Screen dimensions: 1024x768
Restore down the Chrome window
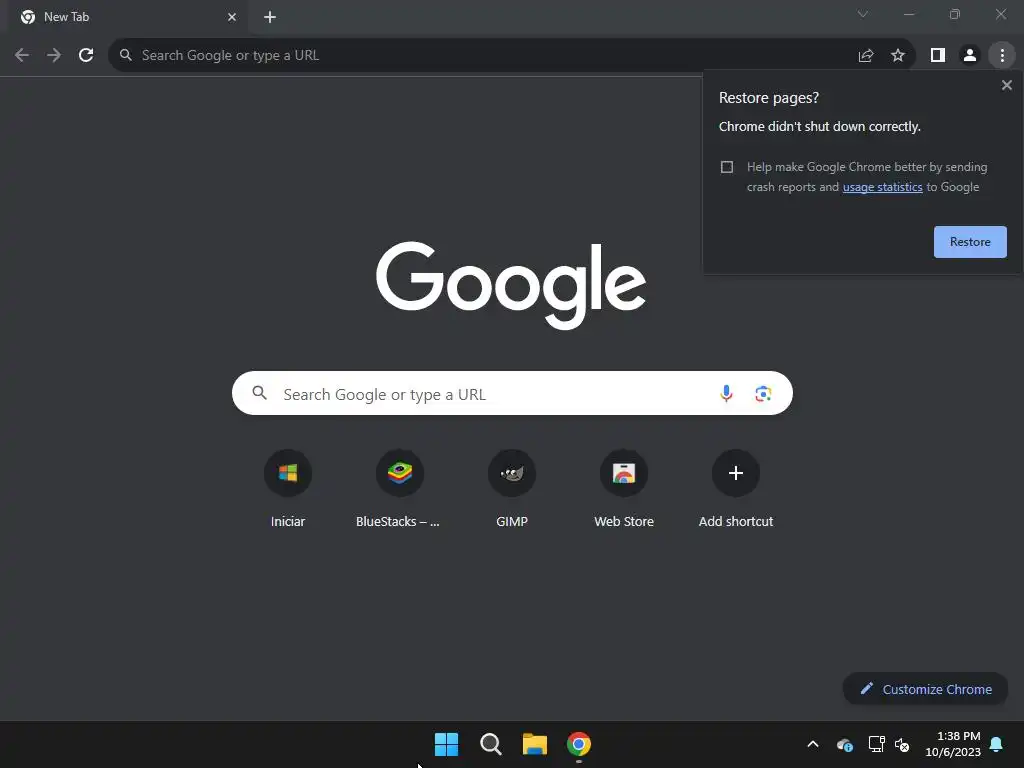click(955, 14)
